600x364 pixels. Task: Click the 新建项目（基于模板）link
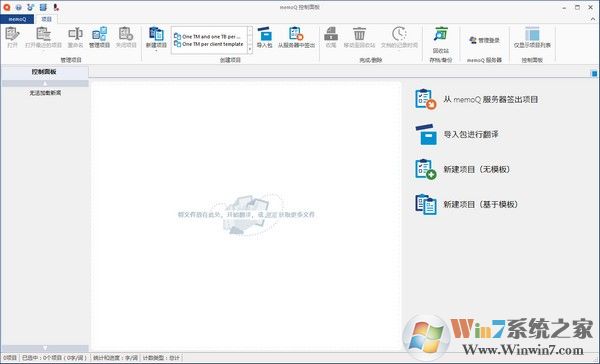tap(481, 204)
